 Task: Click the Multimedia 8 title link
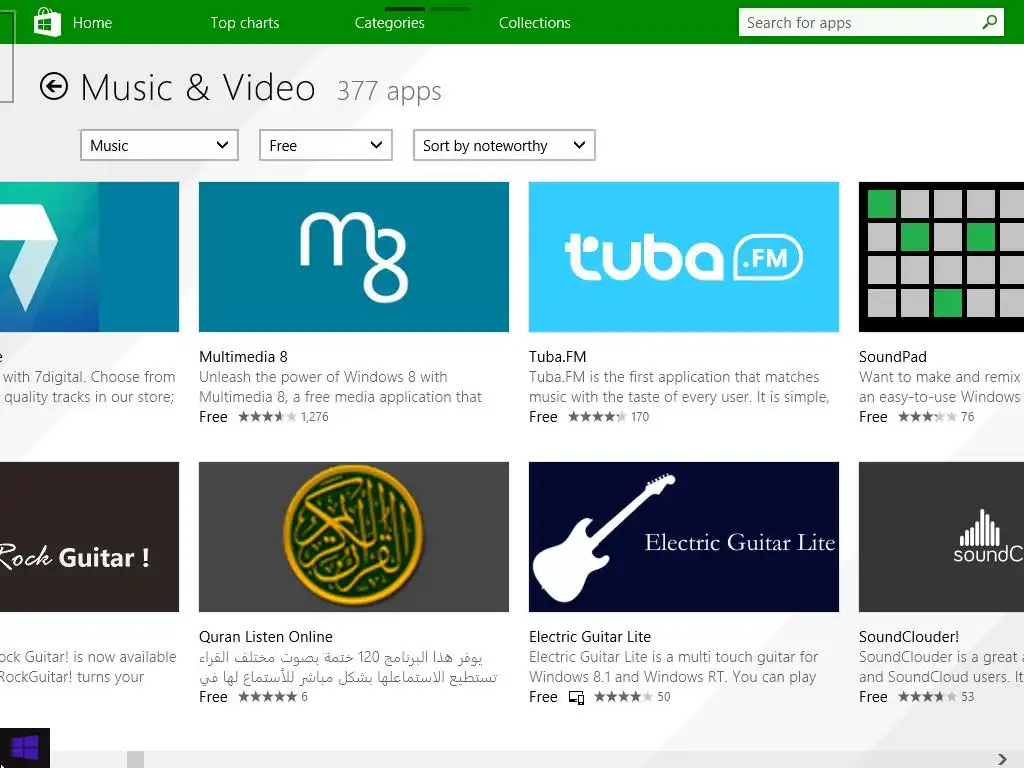tap(244, 357)
